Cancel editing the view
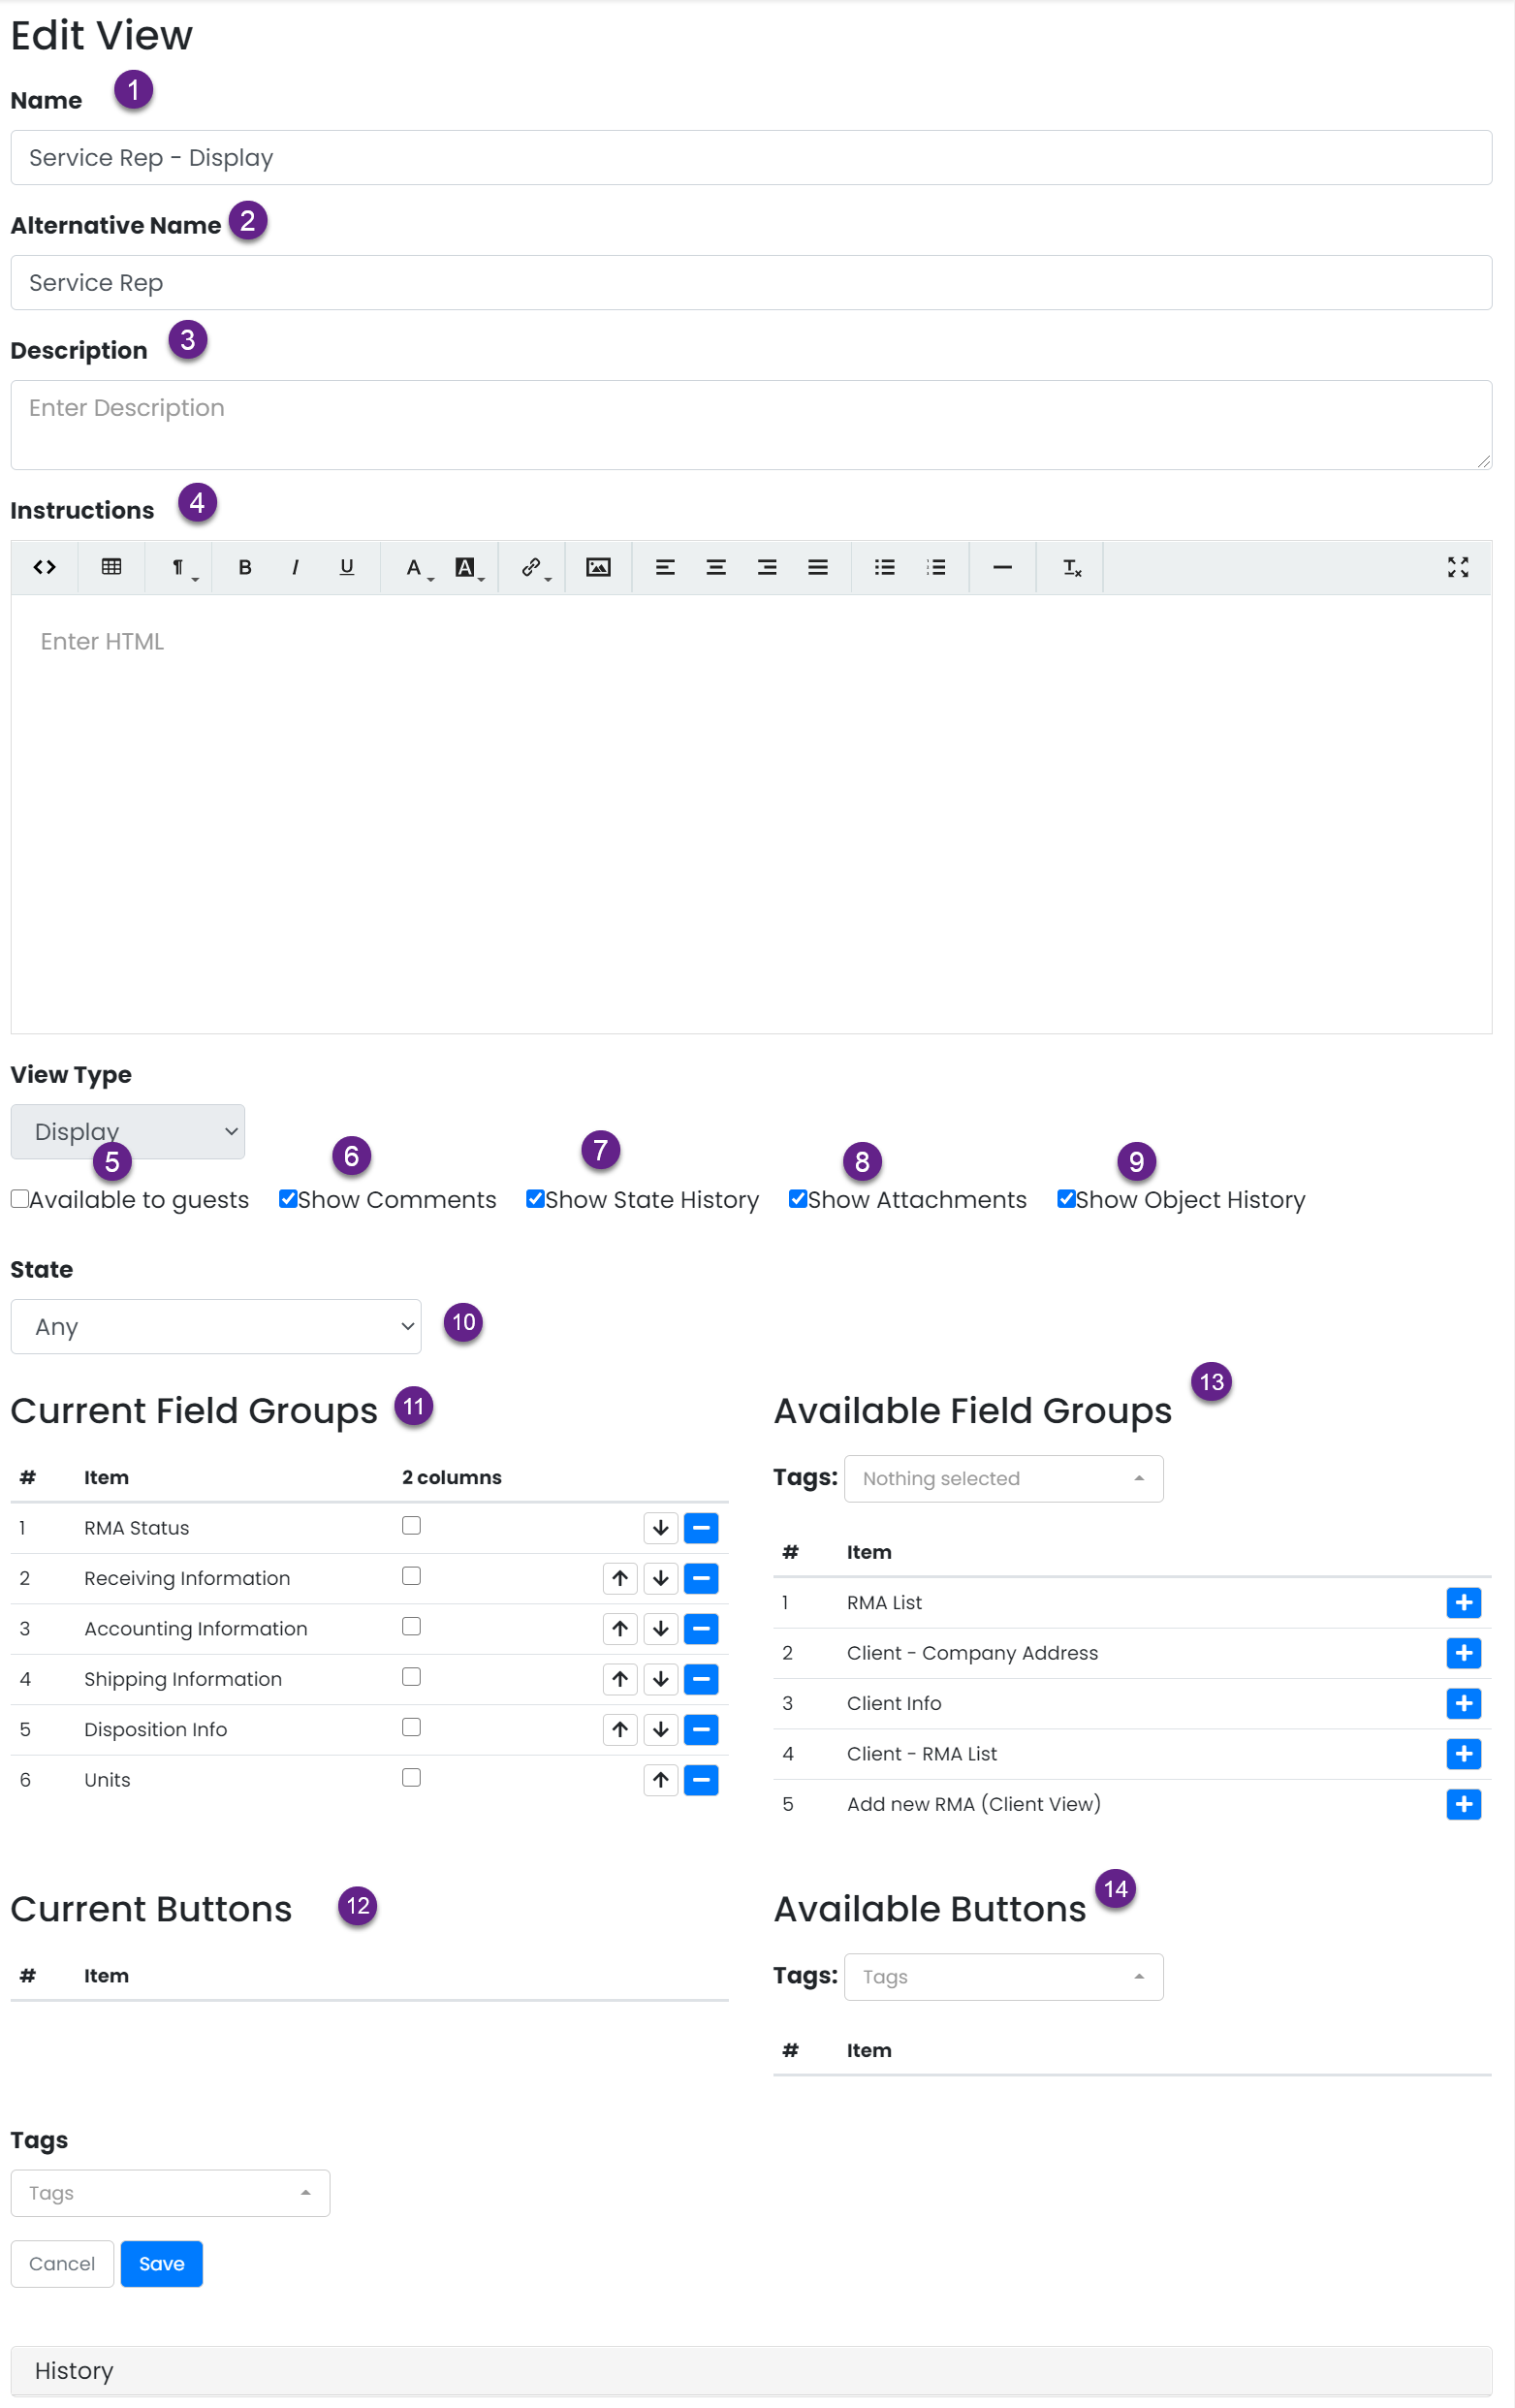The height and width of the screenshot is (2408, 1515). pyautogui.click(x=62, y=2263)
